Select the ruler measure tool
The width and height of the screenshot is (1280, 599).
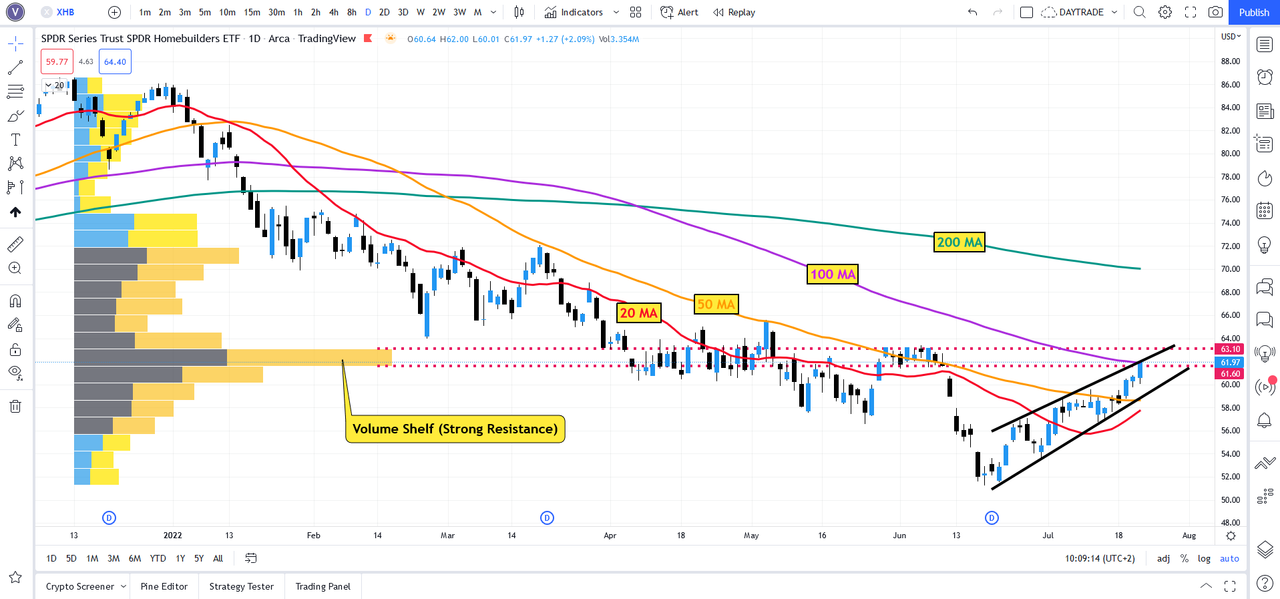point(15,244)
